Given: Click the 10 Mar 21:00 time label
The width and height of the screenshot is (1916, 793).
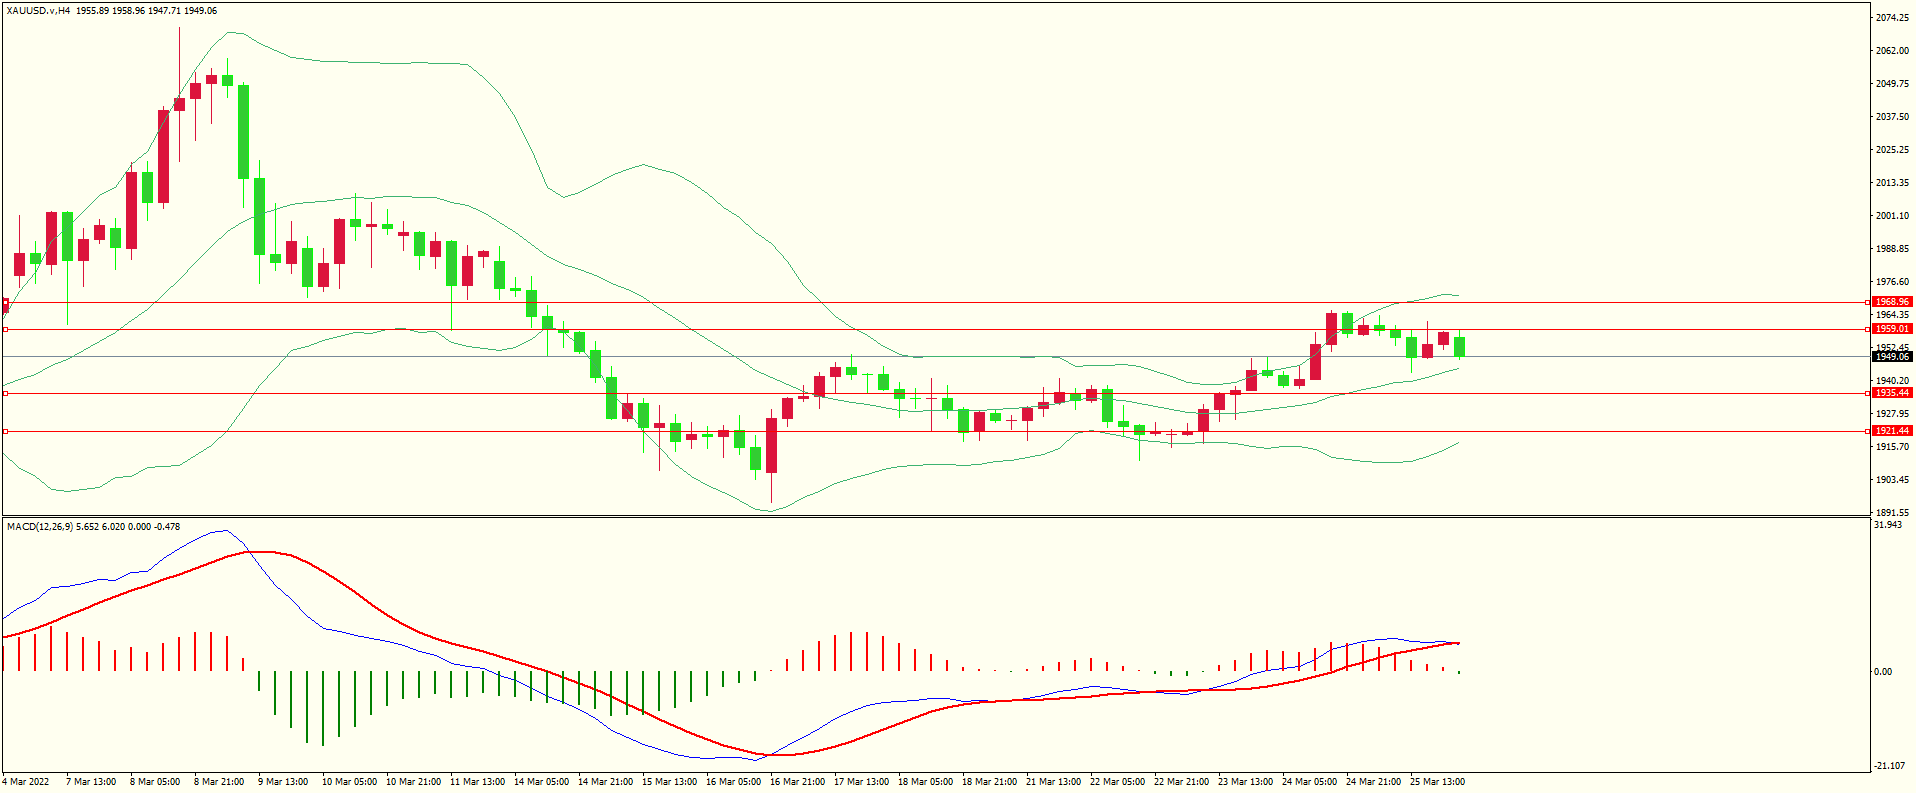Looking at the screenshot, I should point(413,782).
